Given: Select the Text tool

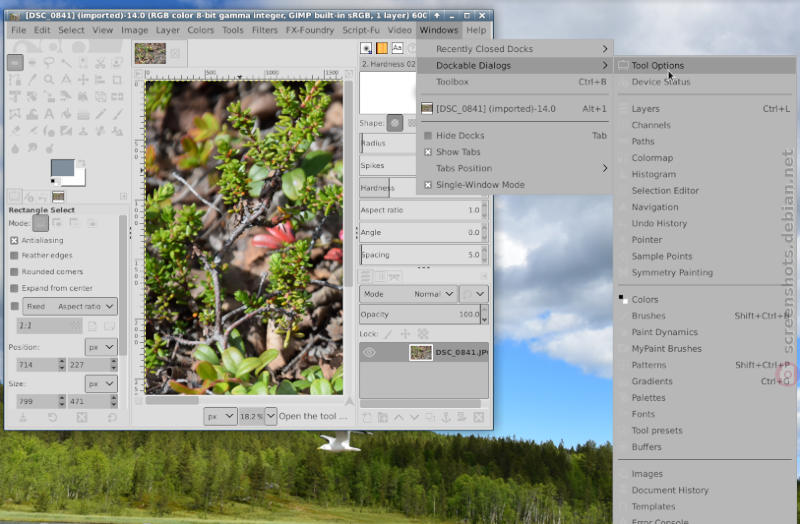Looking at the screenshot, I should tap(49, 114).
